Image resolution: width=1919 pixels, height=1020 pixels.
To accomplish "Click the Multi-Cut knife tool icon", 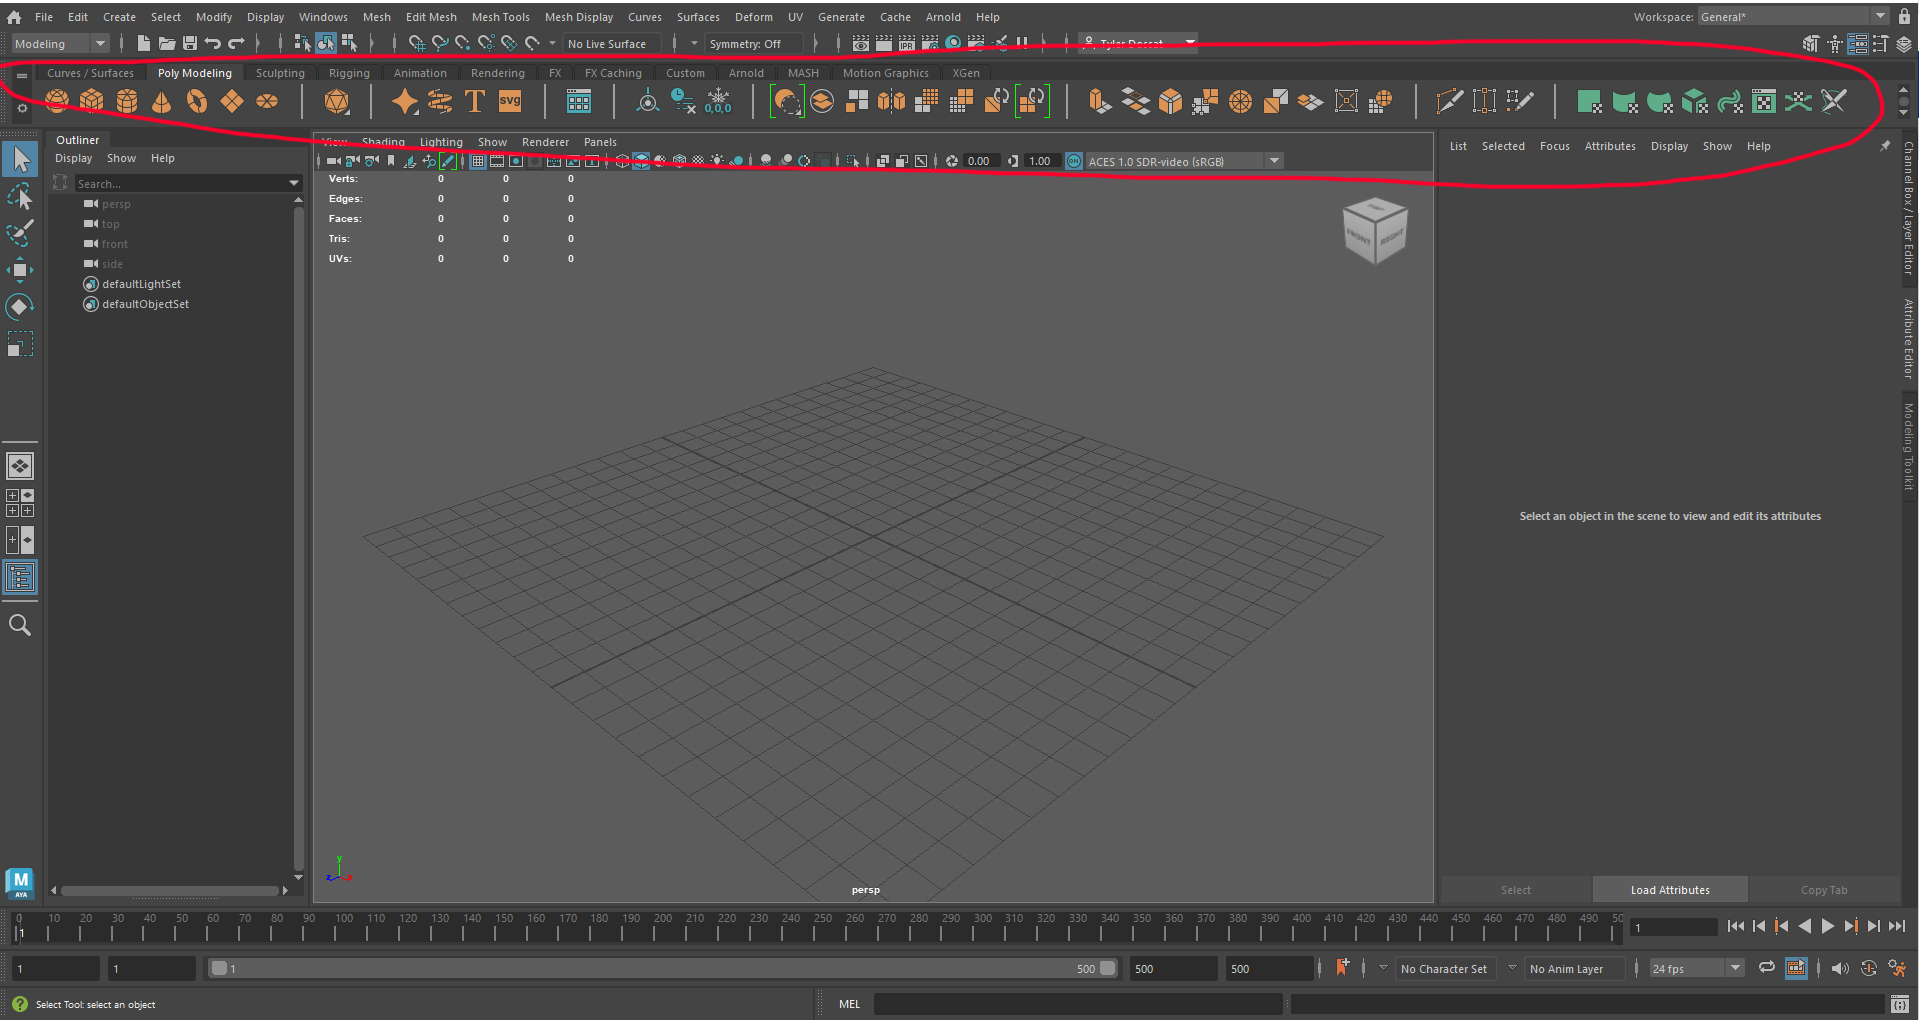I will point(1449,101).
